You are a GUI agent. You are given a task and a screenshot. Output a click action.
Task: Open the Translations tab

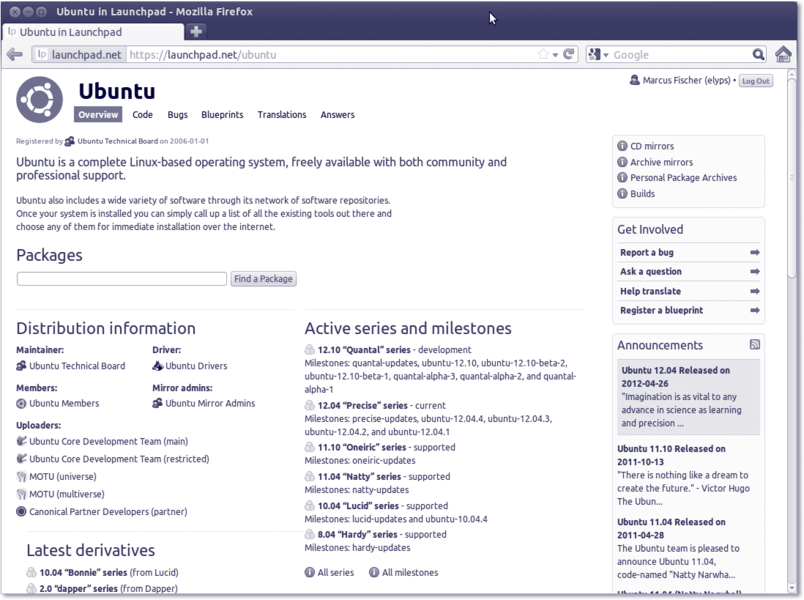pyautogui.click(x=281, y=115)
